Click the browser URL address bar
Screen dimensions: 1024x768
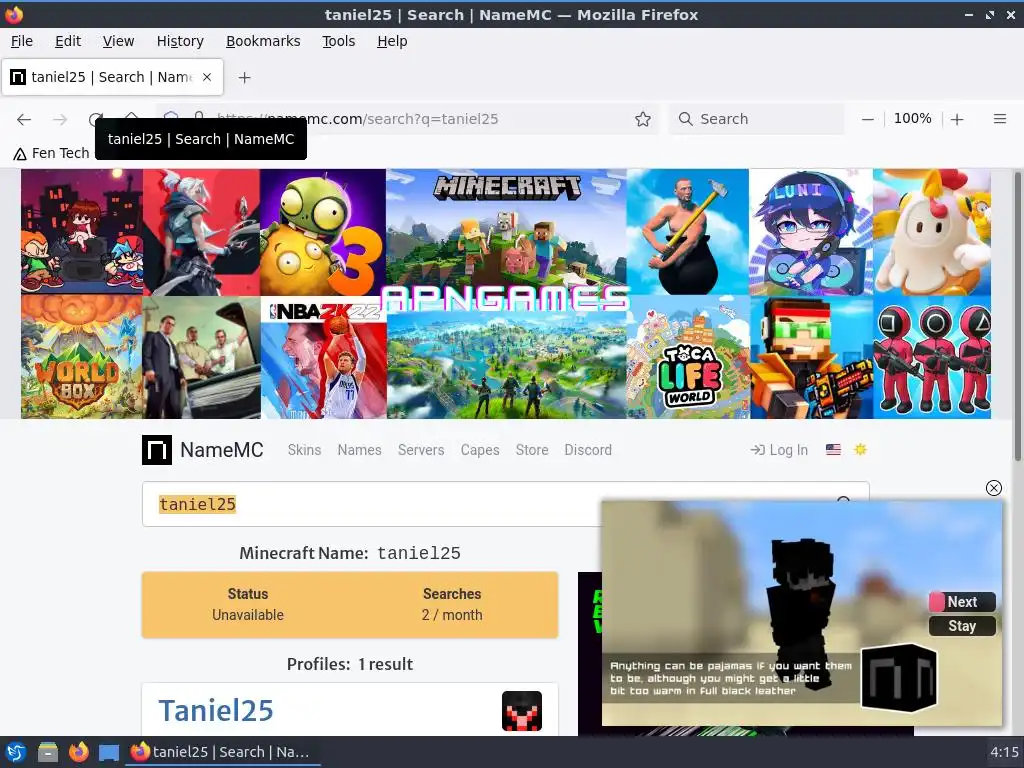(x=408, y=119)
